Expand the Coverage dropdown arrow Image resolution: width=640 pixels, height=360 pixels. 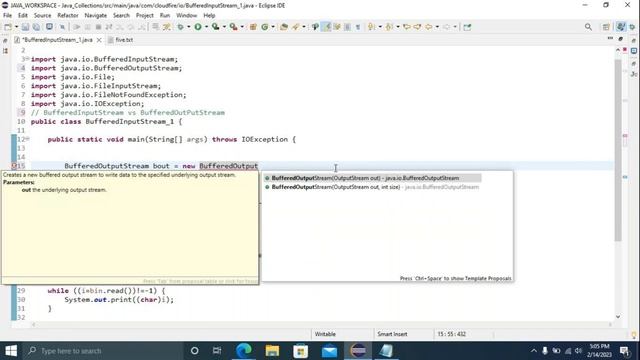click(224, 27)
